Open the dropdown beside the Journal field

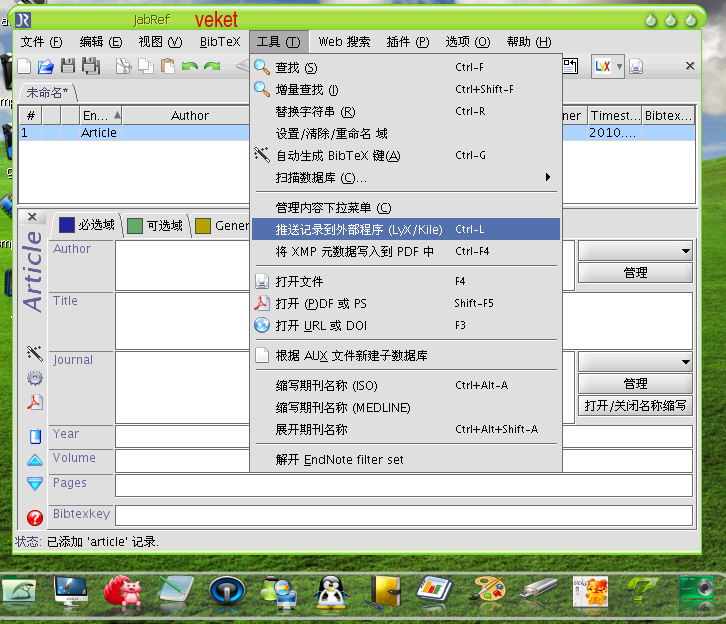click(x=635, y=362)
